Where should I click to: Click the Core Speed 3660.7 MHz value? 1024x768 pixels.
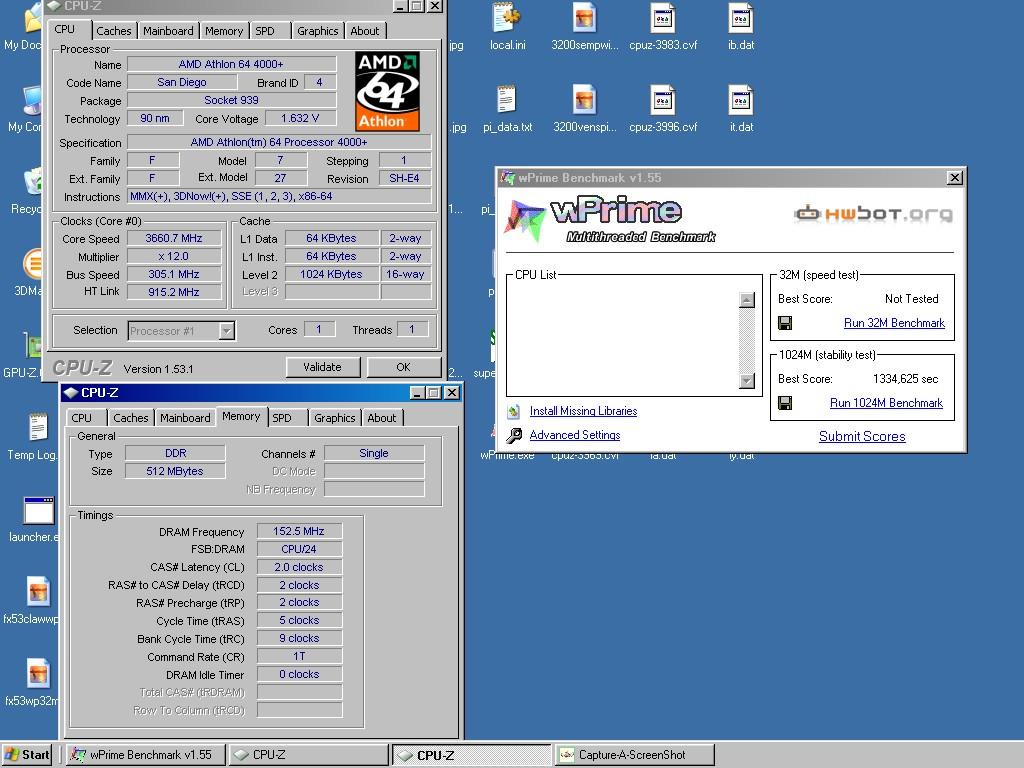(174, 238)
